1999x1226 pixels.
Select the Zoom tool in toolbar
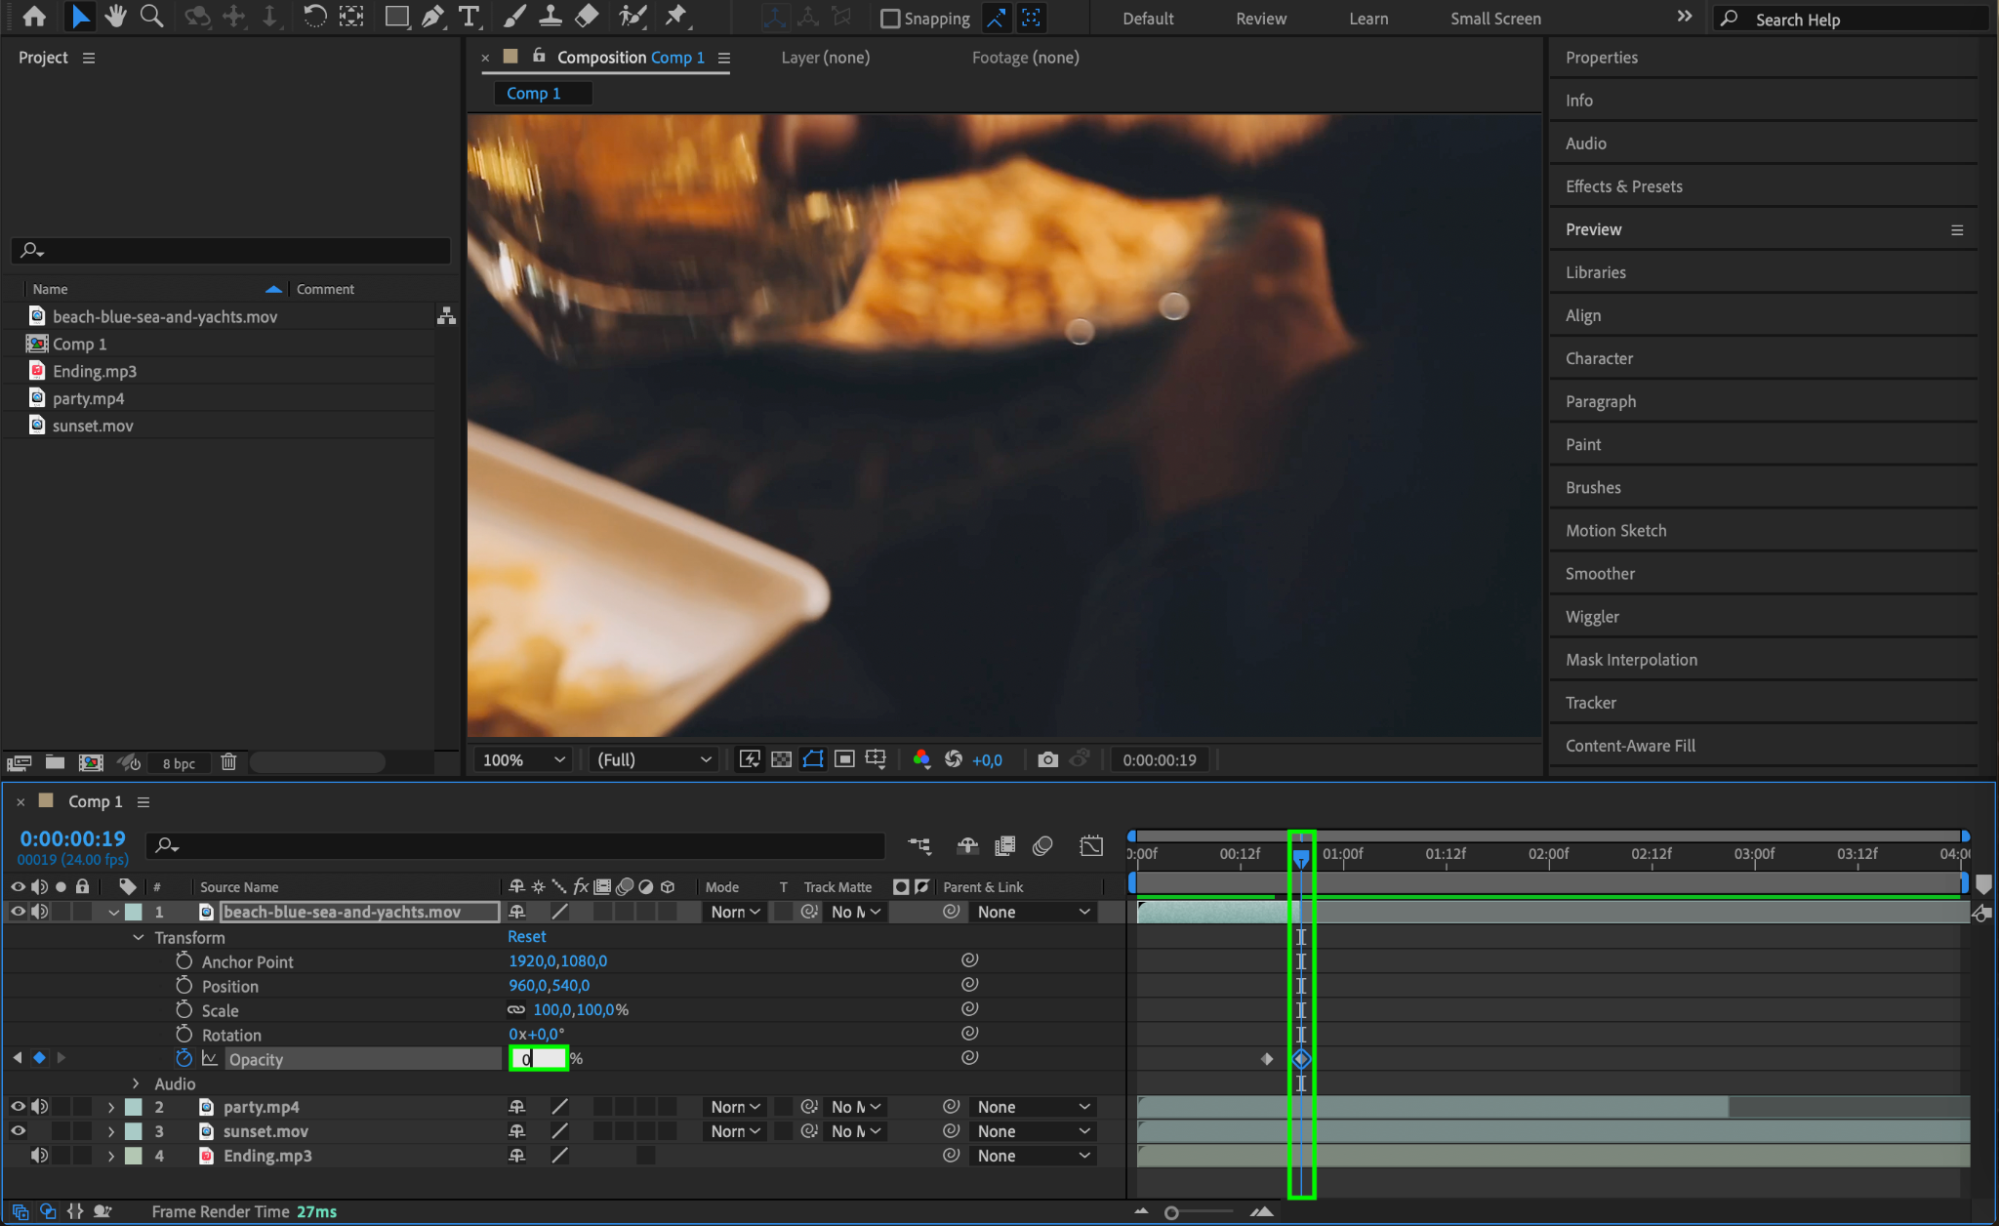(x=152, y=16)
